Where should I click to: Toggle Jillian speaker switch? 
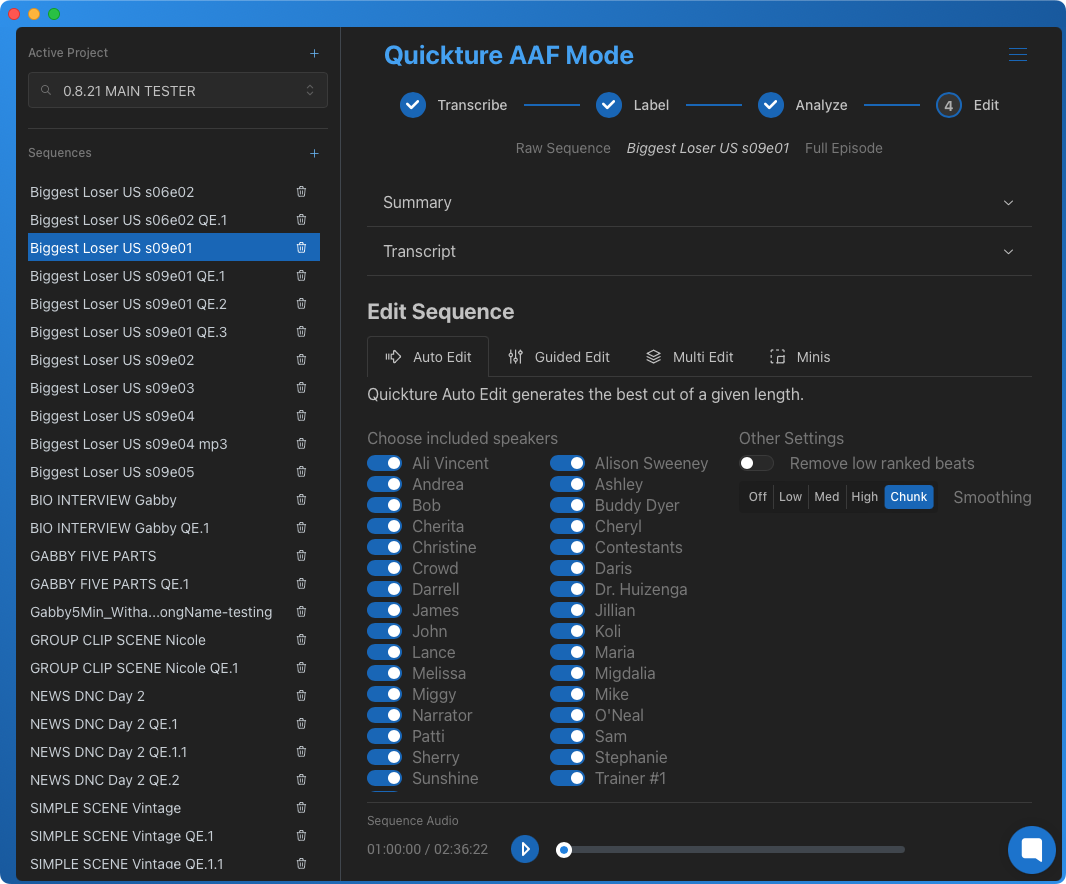pos(567,610)
